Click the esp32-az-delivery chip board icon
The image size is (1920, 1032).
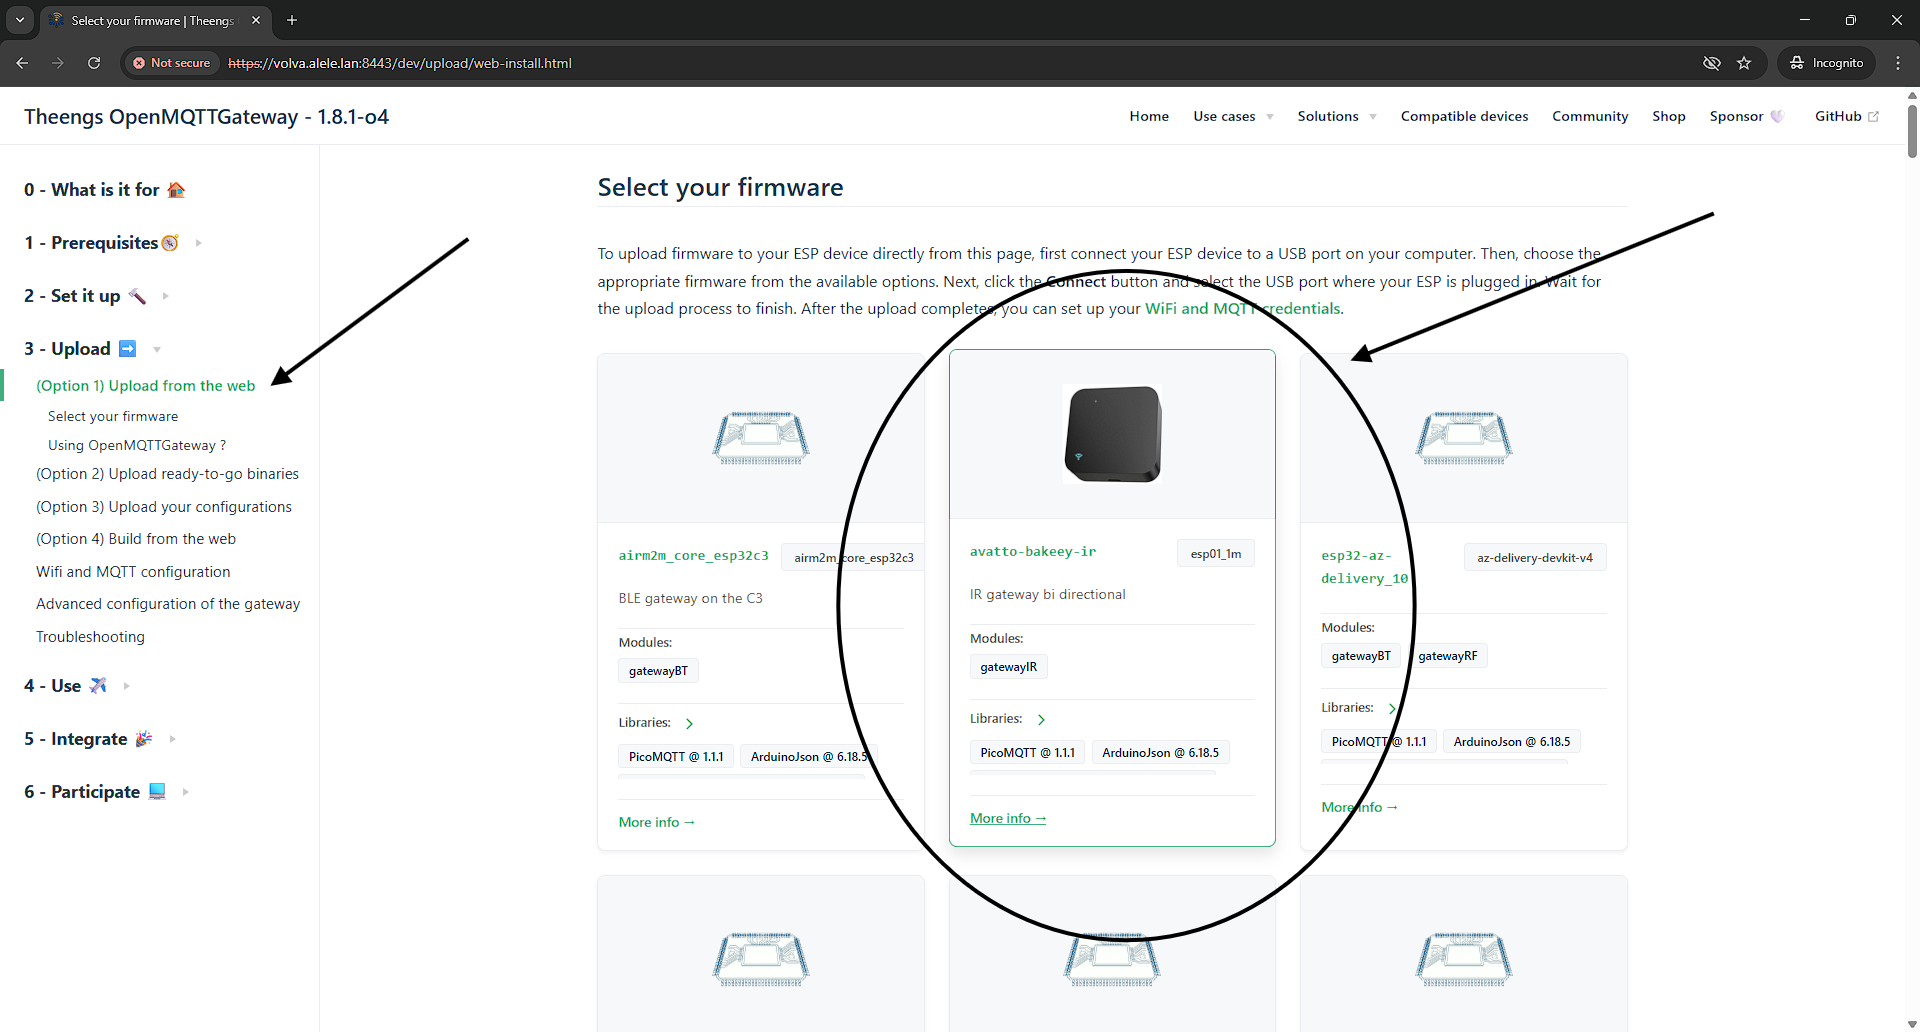(x=1463, y=438)
